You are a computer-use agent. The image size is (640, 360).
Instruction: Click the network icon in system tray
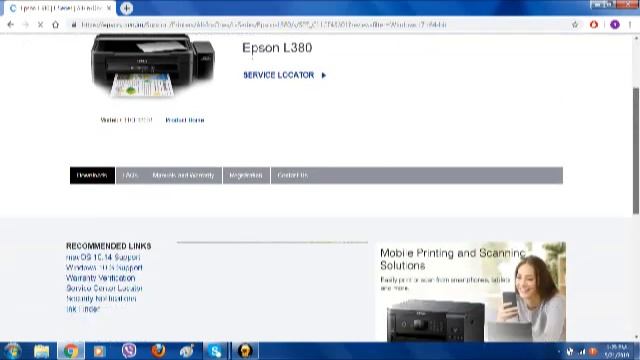pyautogui.click(x=582, y=351)
